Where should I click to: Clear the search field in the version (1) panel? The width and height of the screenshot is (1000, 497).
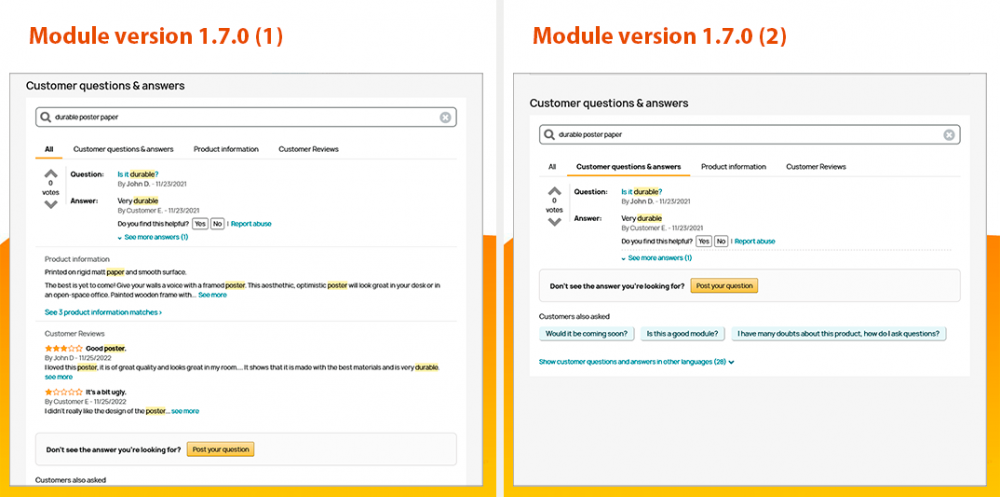[x=445, y=117]
